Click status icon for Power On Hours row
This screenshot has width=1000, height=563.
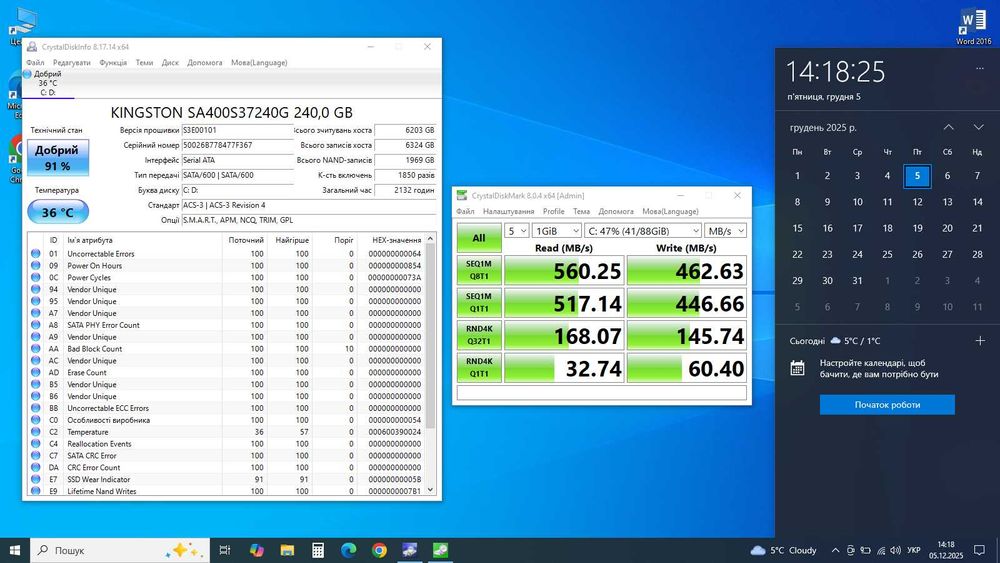[36, 265]
